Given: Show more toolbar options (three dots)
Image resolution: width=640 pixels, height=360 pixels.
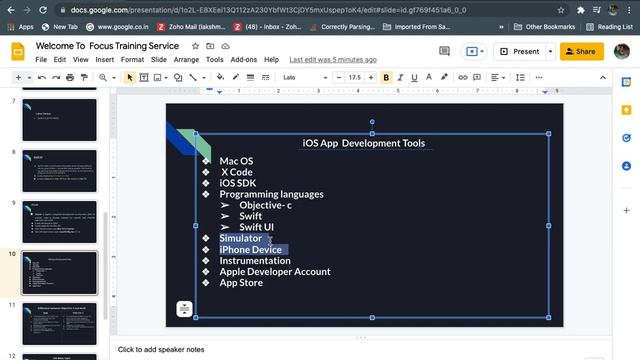Looking at the screenshot, I should [x=539, y=78].
